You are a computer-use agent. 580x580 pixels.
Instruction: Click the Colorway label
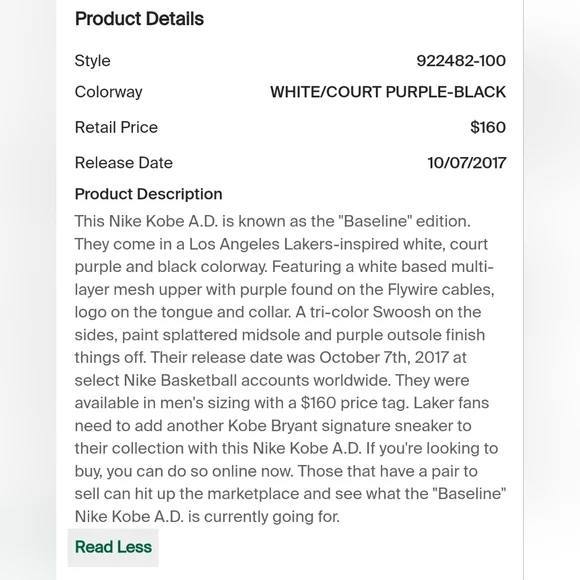click(x=108, y=92)
